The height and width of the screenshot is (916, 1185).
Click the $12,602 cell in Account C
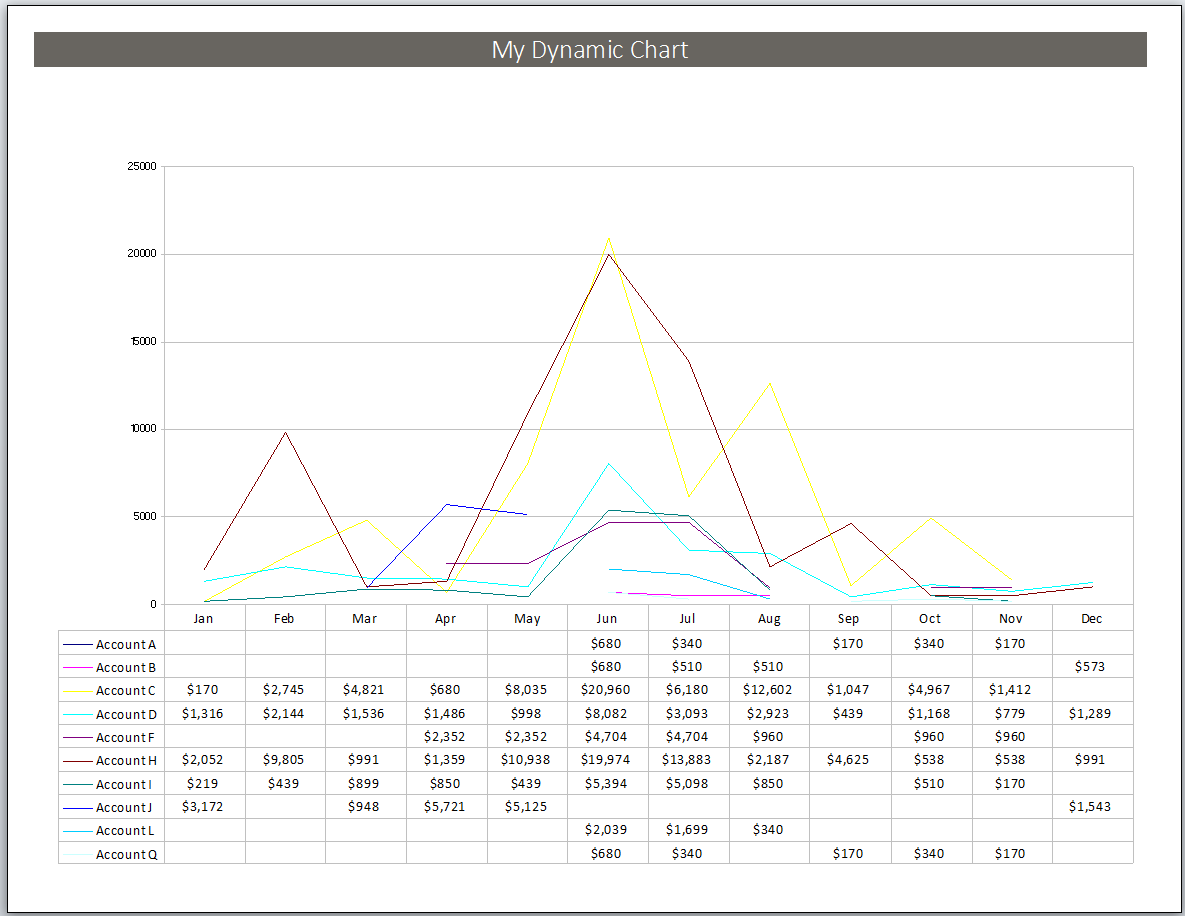point(767,690)
